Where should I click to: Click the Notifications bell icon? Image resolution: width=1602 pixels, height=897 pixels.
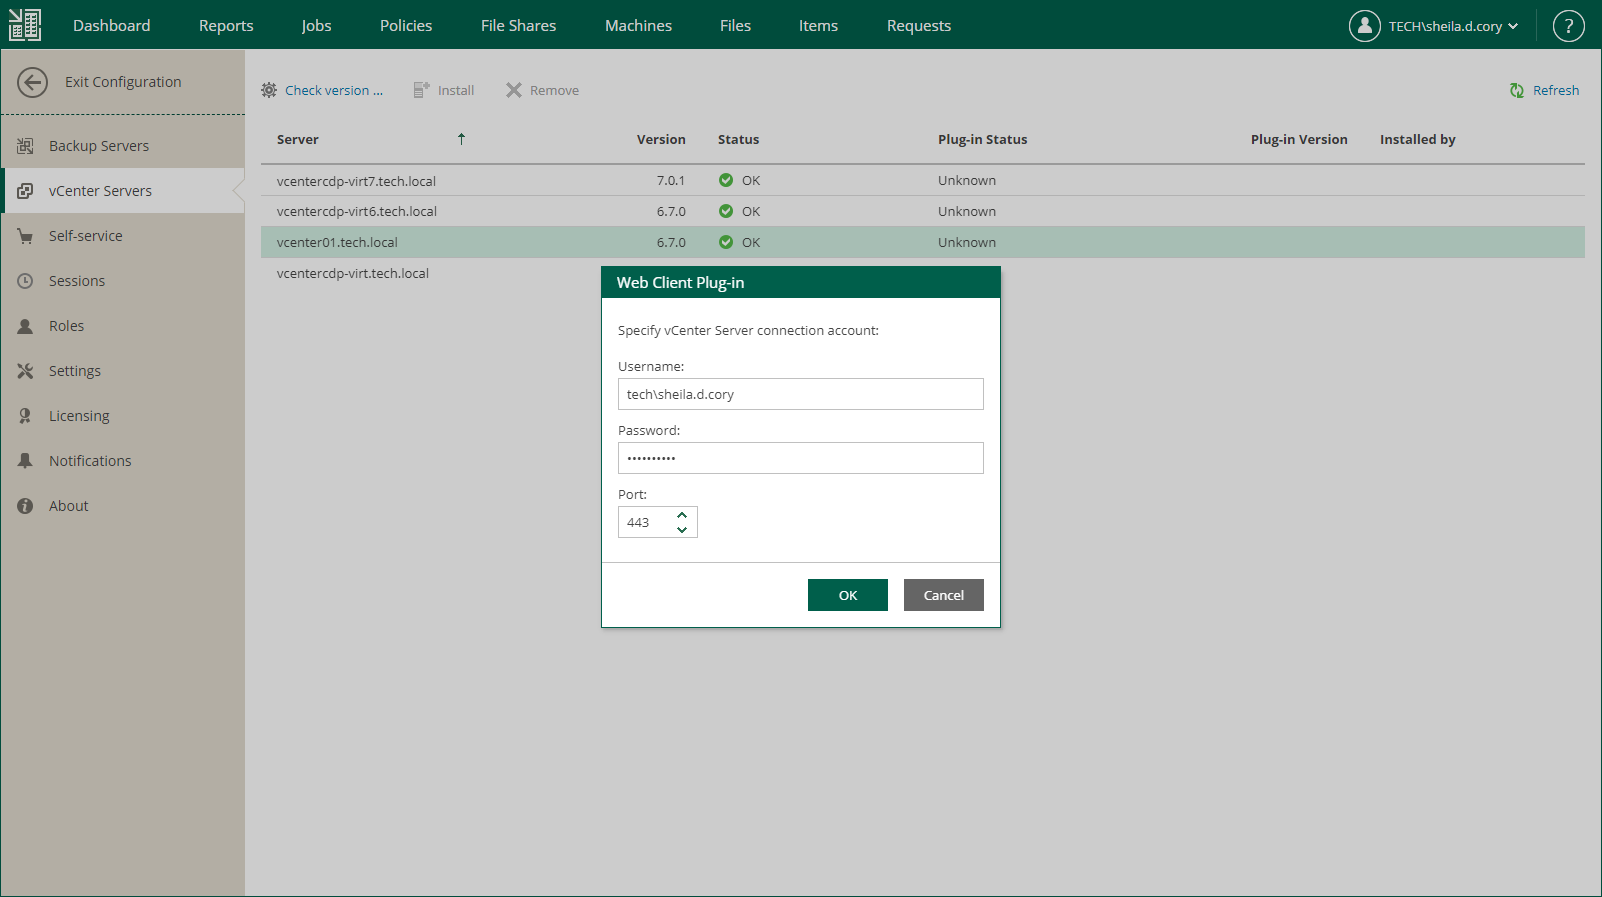pyautogui.click(x=25, y=461)
